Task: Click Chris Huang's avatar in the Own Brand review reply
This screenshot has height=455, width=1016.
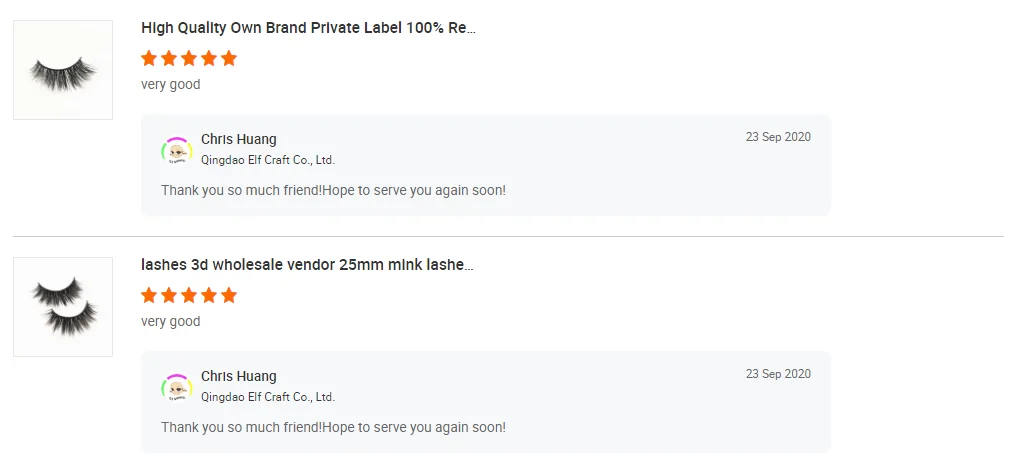Action: click(177, 150)
